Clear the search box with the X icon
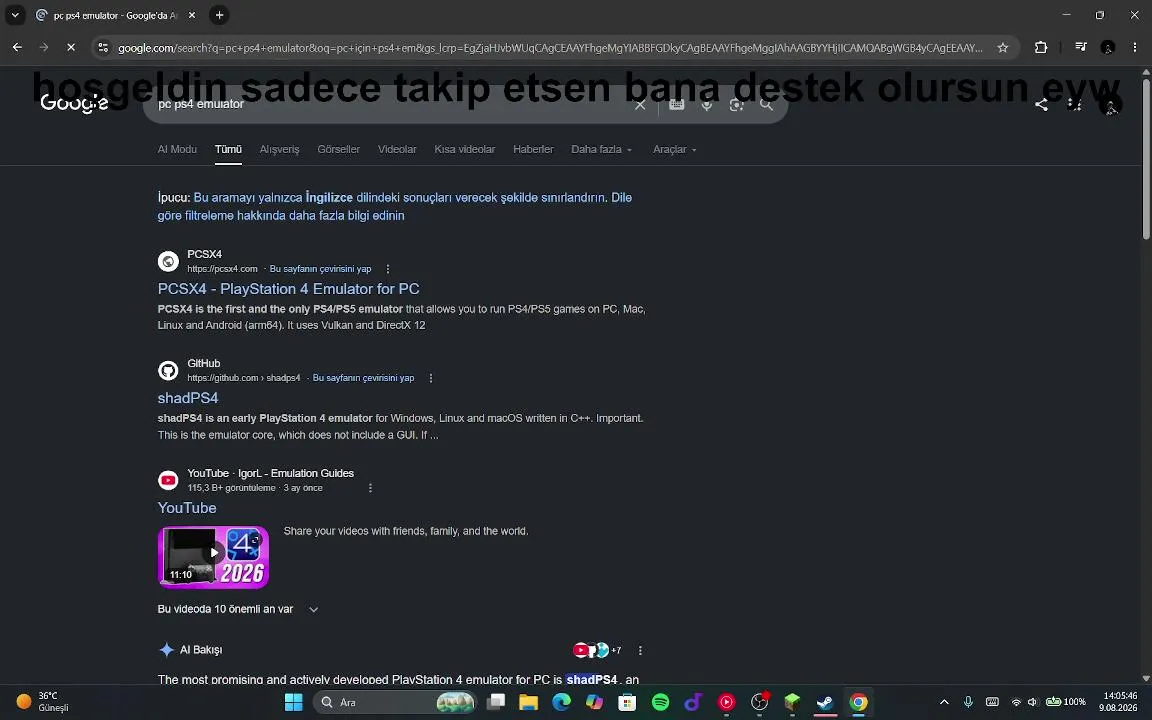1152x720 pixels. tap(640, 105)
